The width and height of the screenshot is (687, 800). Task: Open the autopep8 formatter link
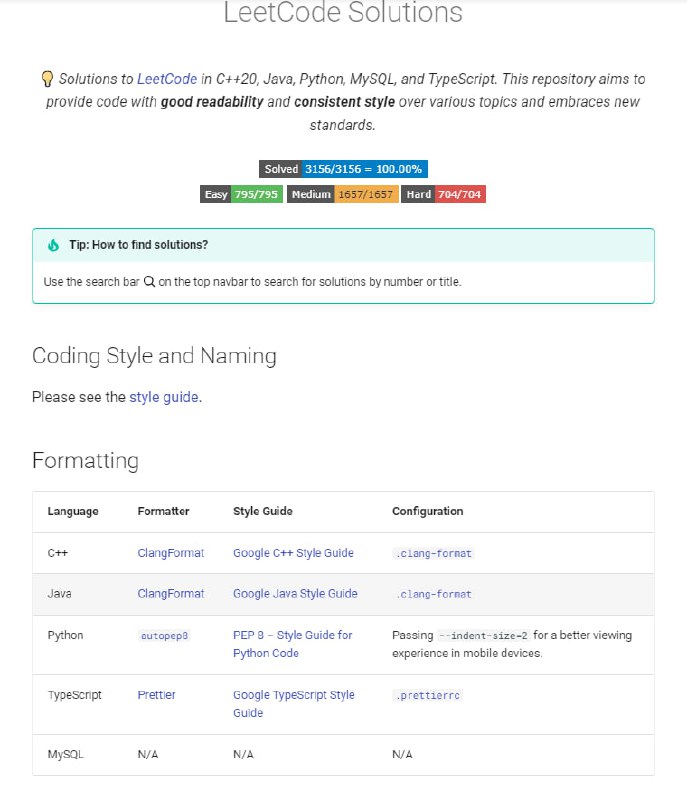click(163, 636)
